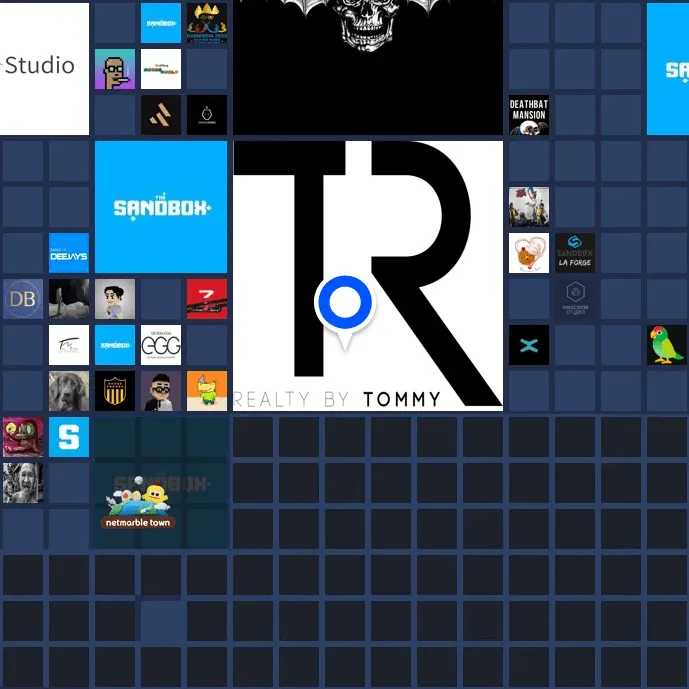The width and height of the screenshot is (689, 689).
Task: Open the white signature logo tile
Action: [x=69, y=345]
